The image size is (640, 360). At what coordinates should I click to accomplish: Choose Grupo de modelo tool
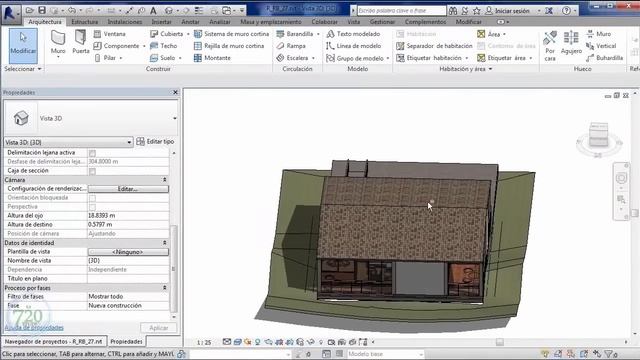click(355, 58)
